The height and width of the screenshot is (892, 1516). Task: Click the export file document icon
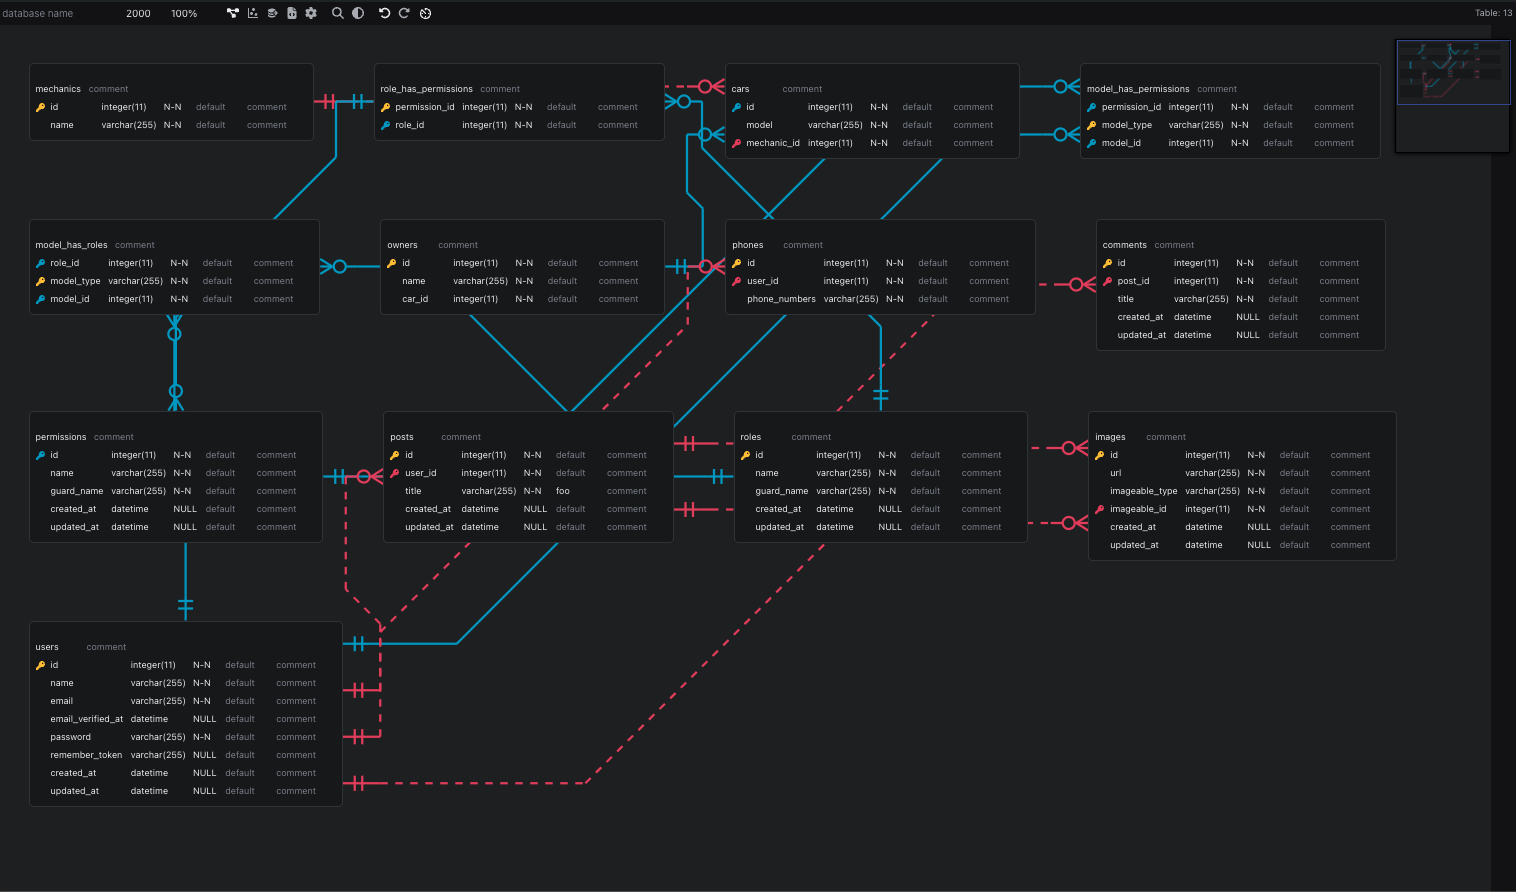point(290,13)
